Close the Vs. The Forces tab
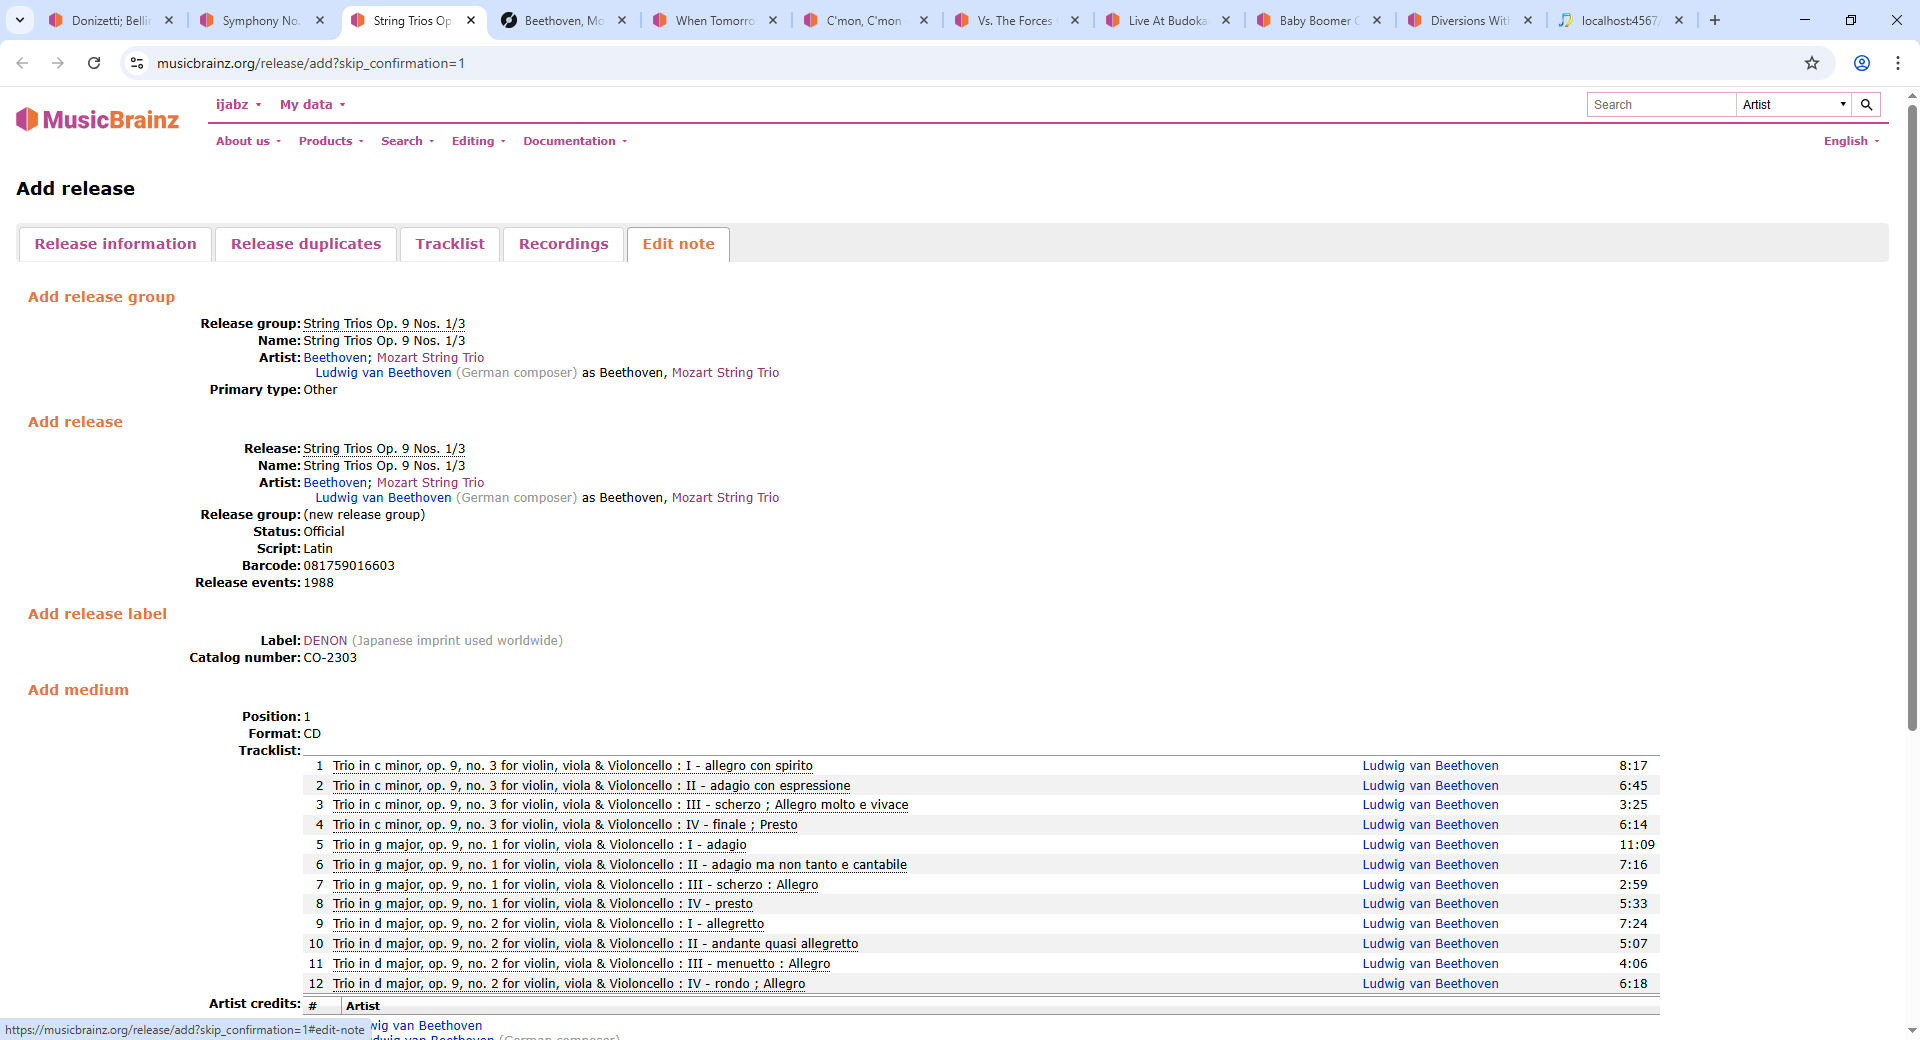This screenshot has width=1920, height=1040. click(x=1075, y=20)
